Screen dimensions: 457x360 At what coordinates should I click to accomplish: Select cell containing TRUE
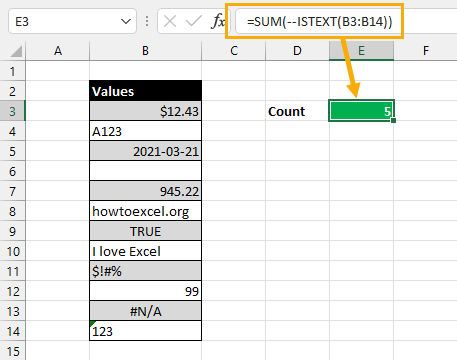145,231
